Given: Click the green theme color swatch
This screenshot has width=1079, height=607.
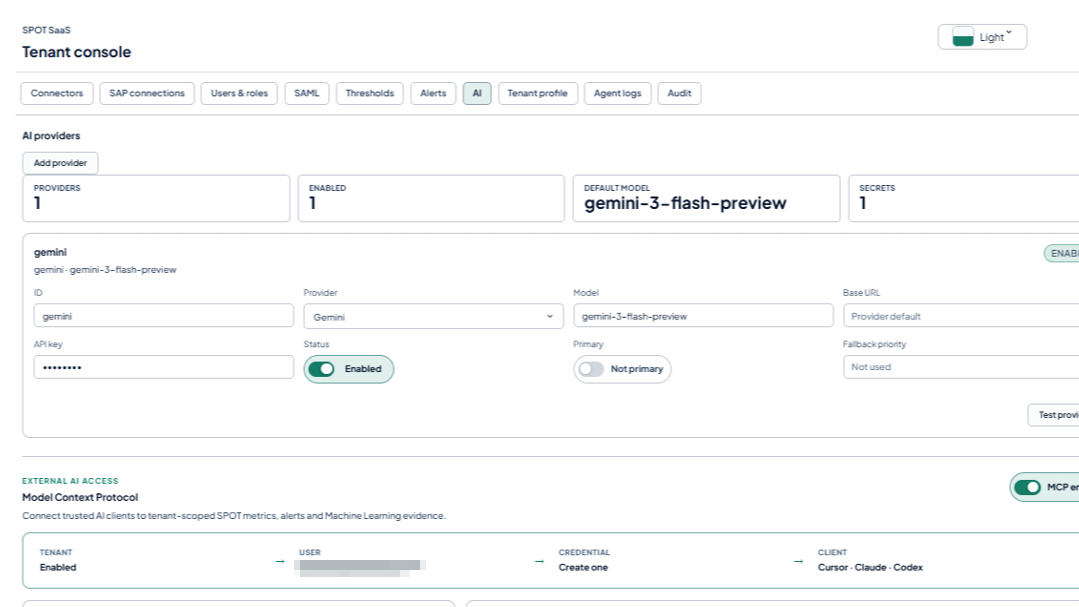Looking at the screenshot, I should tap(963, 37).
